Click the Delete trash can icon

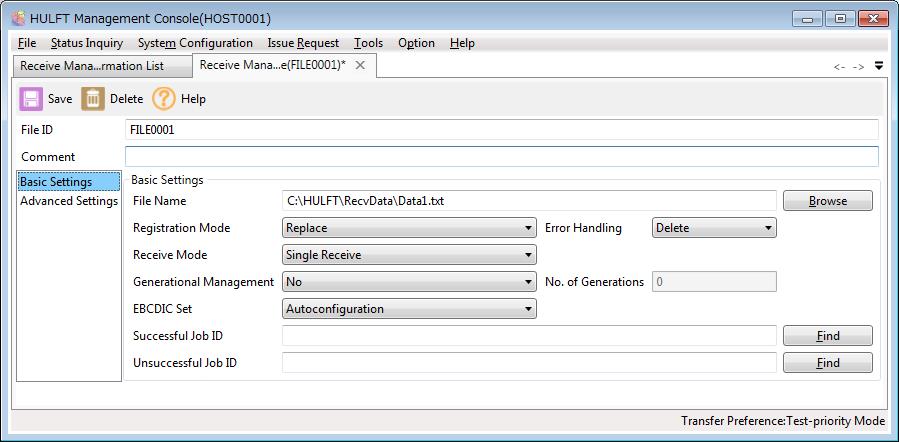coord(93,99)
